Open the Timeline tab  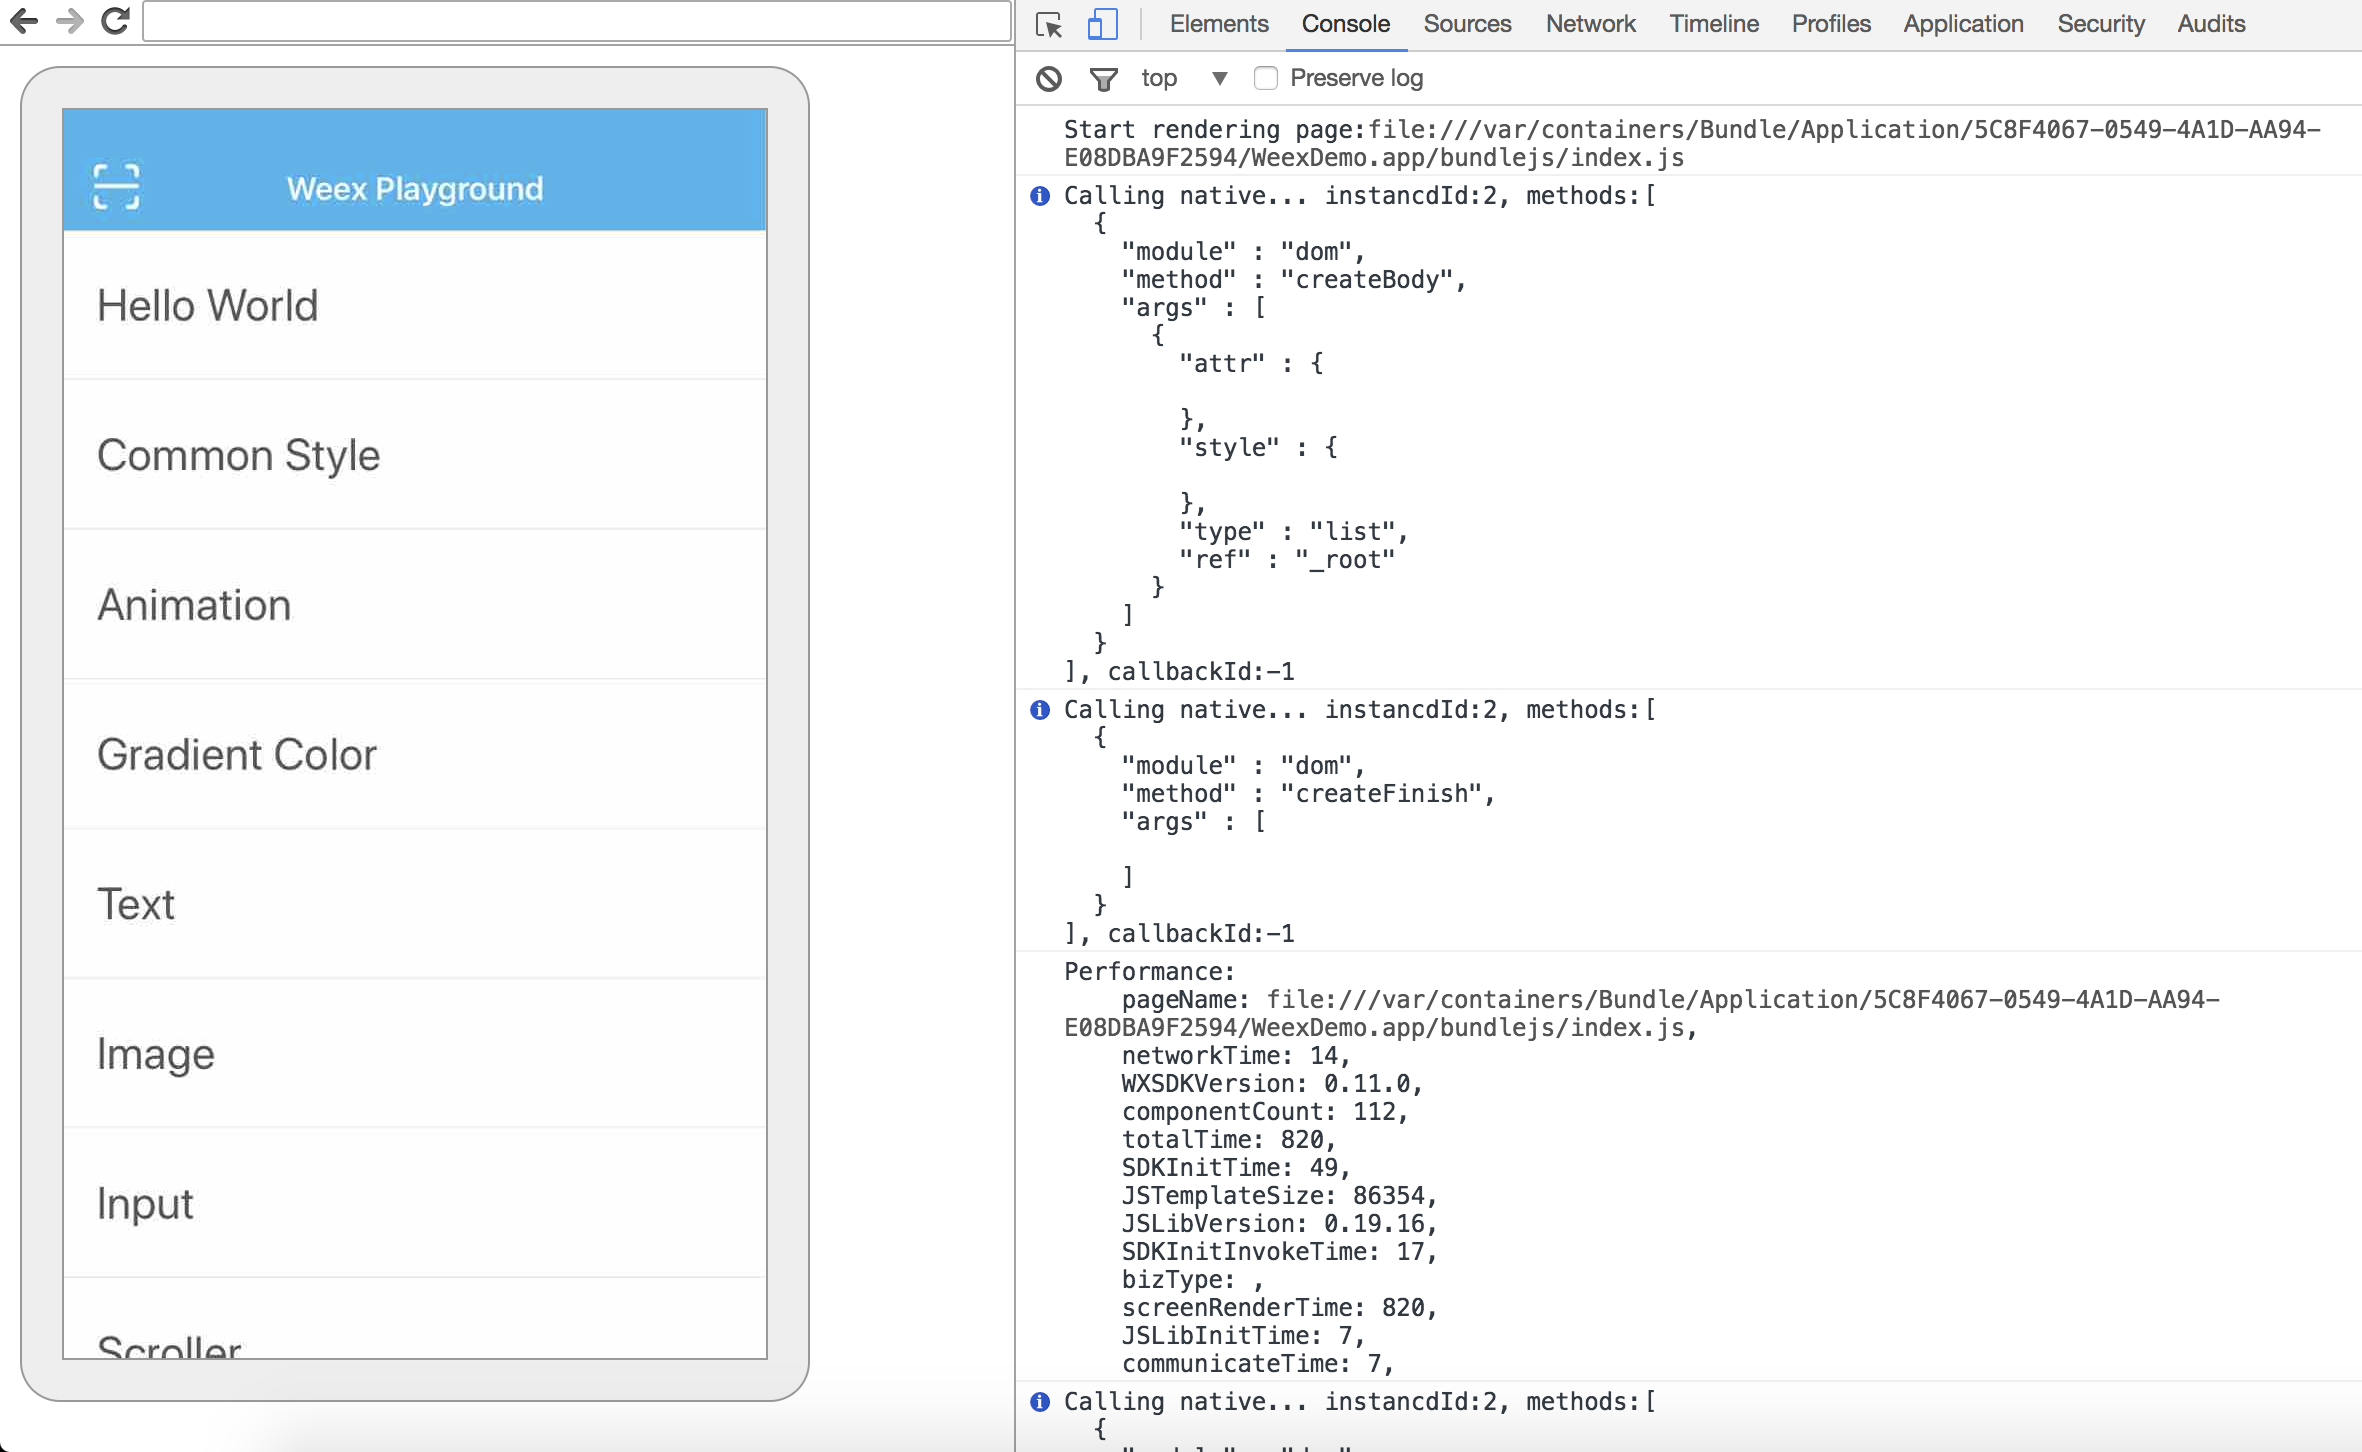click(1714, 24)
